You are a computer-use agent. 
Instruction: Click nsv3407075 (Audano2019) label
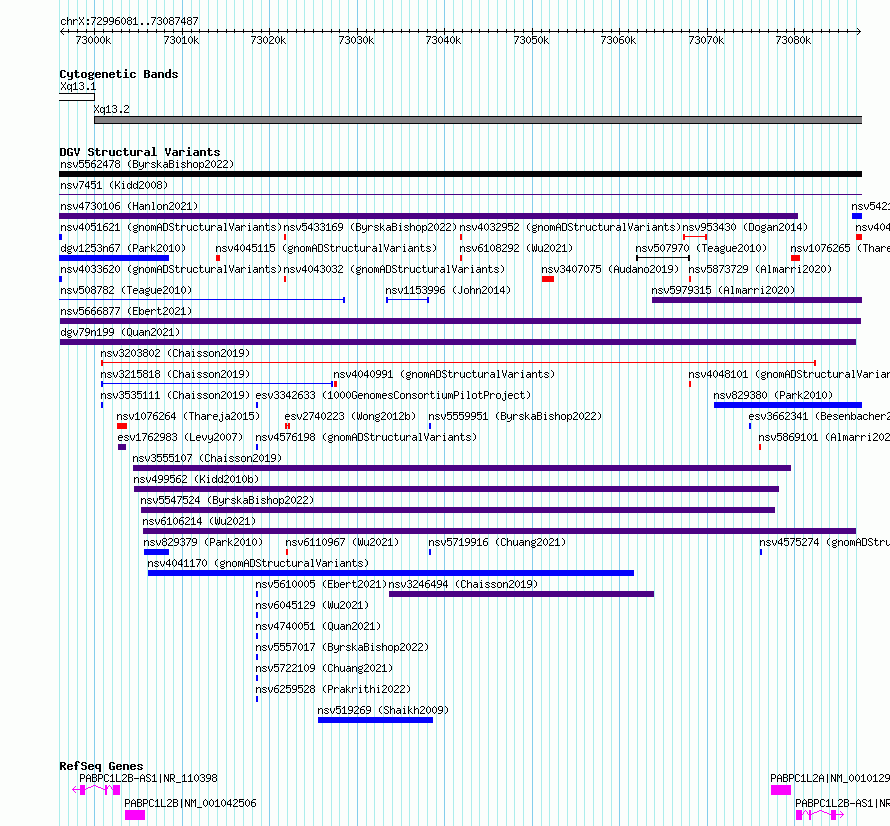610,269
